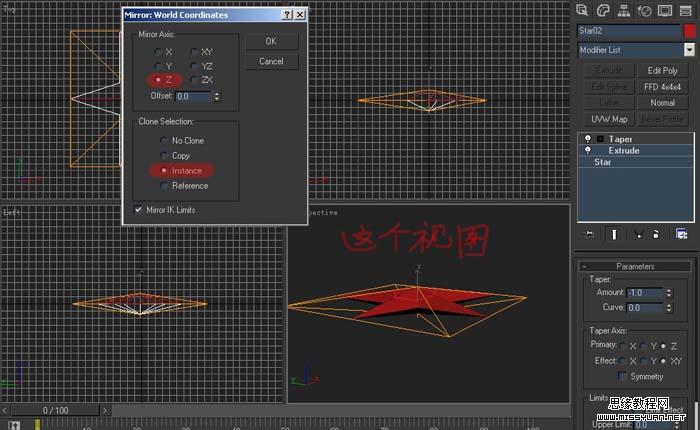
Task: Click the 0 / 100 time slider
Action: pyautogui.click(x=55, y=410)
